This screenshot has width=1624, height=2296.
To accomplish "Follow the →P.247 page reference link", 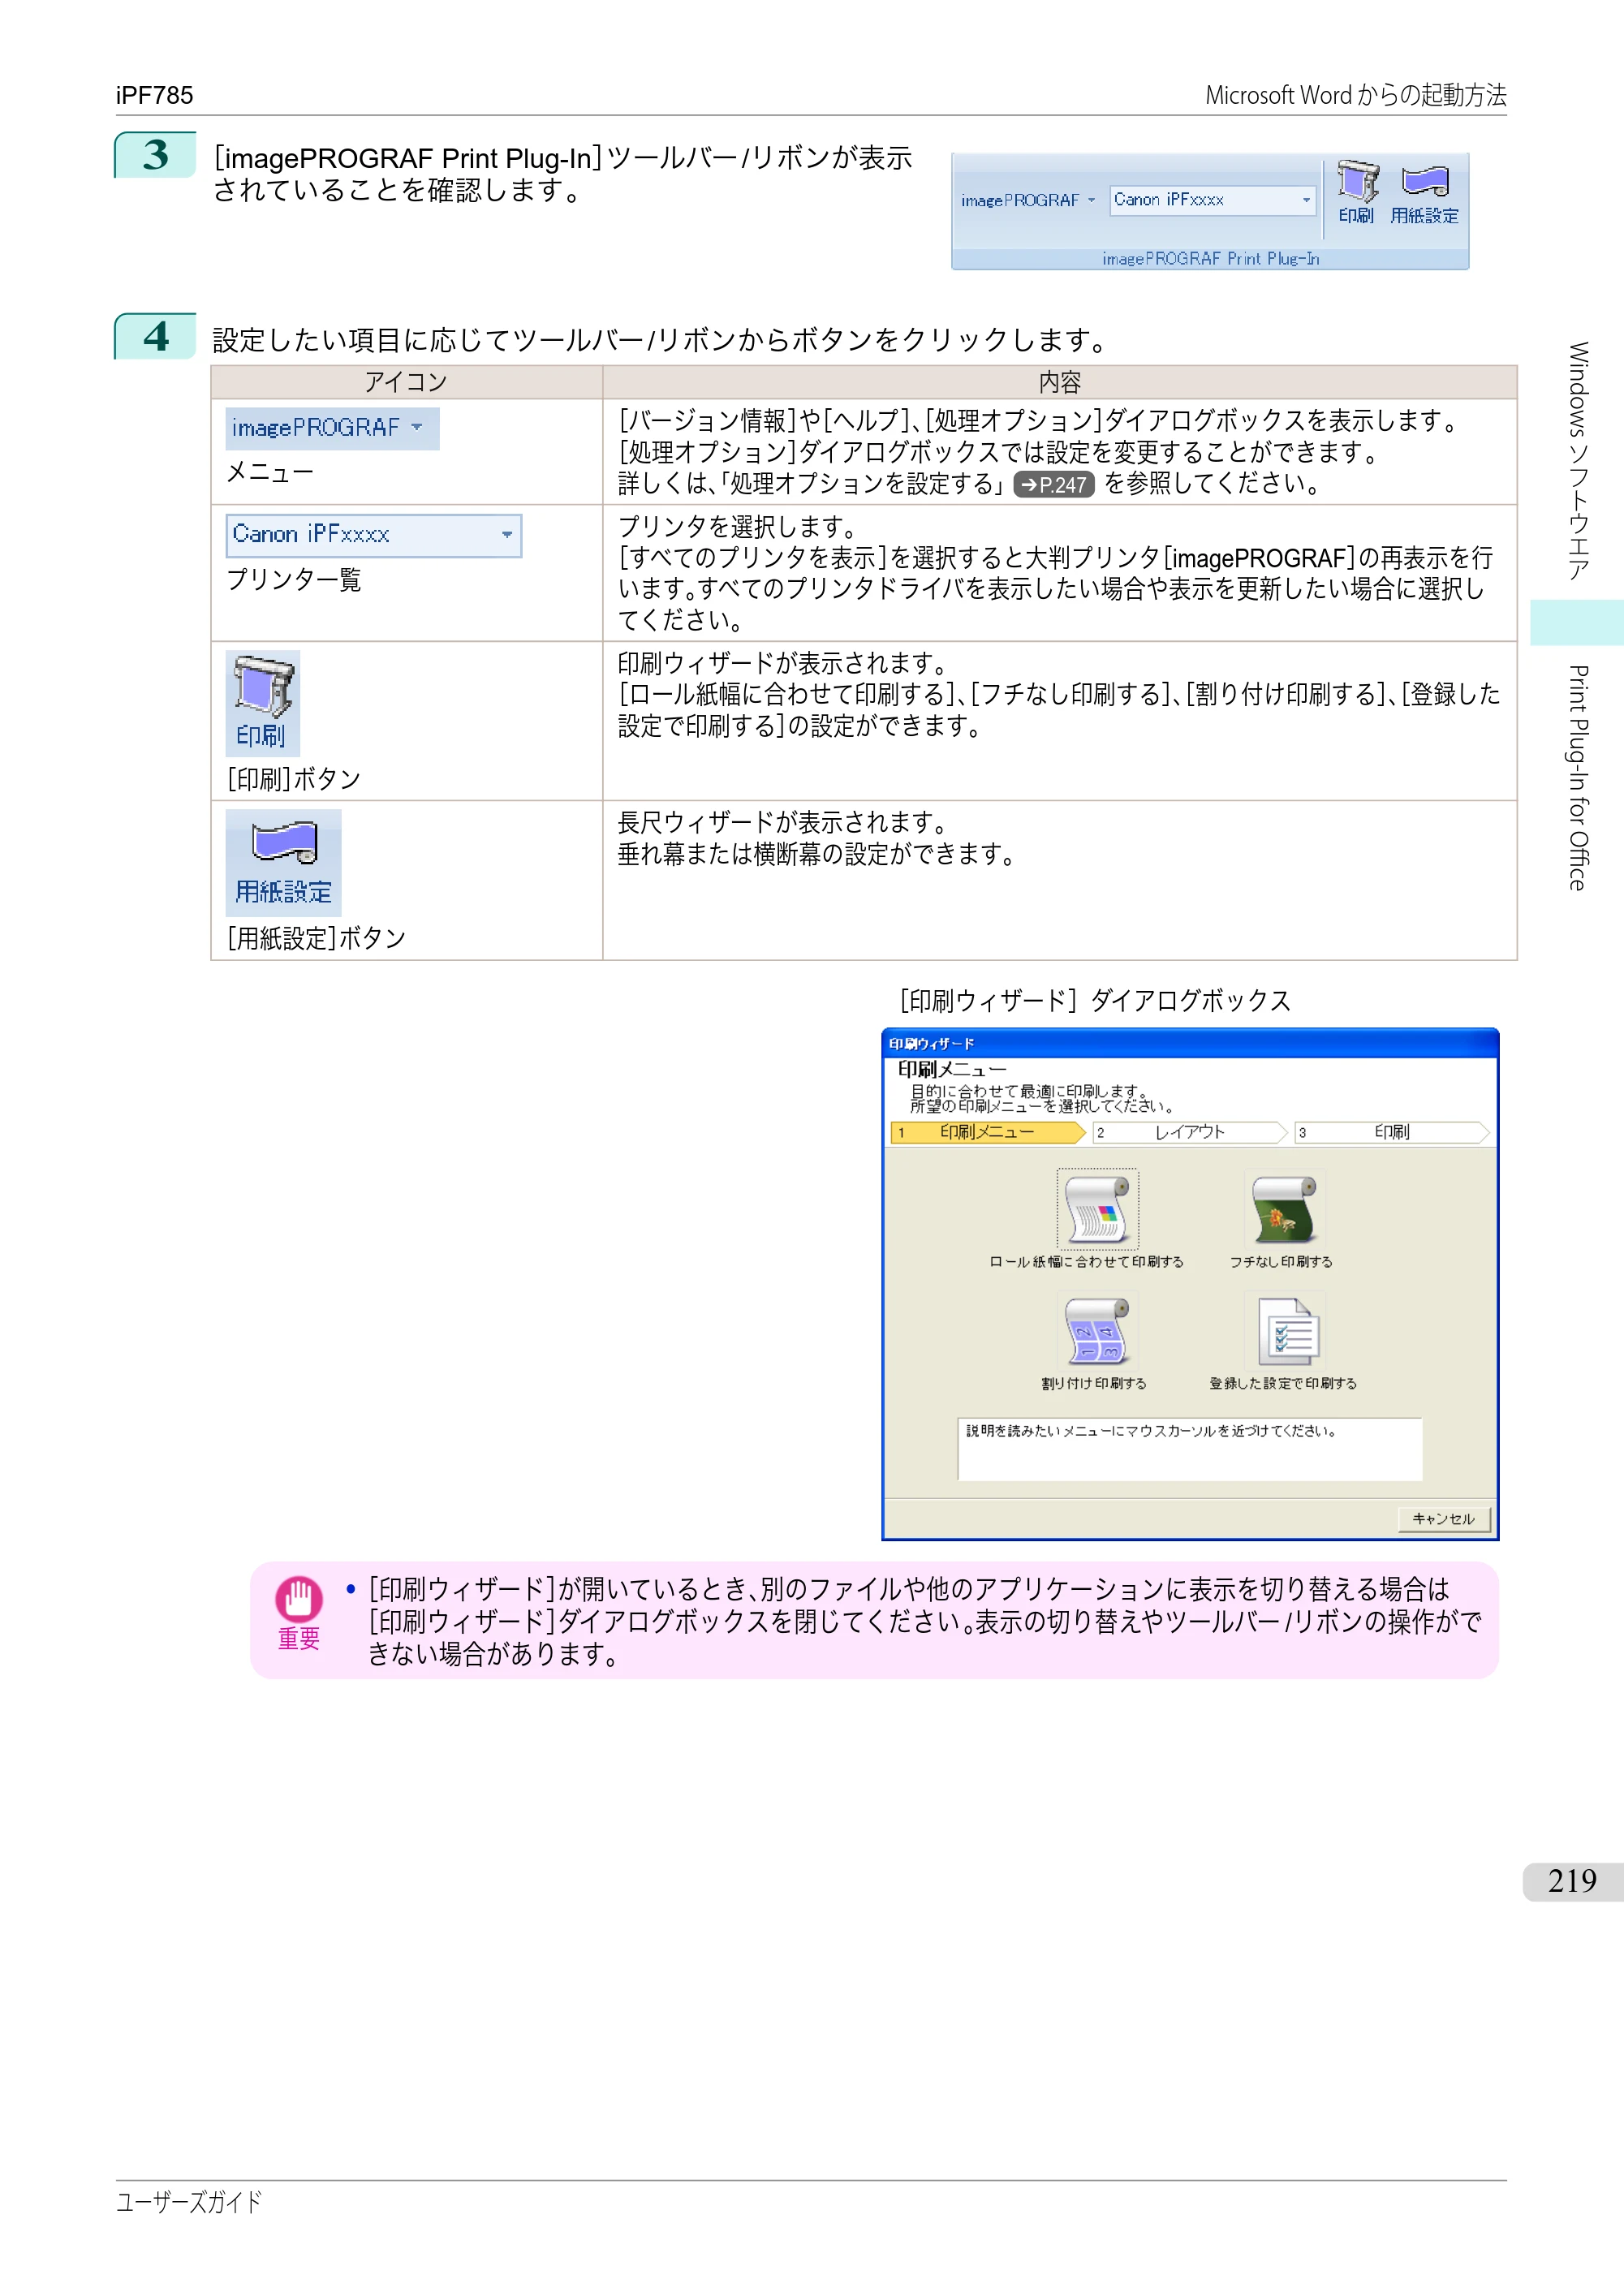I will (1054, 485).
